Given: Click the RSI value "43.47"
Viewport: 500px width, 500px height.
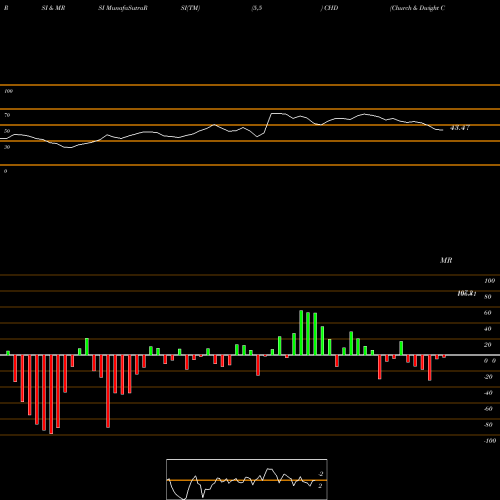Looking at the screenshot, I should [x=460, y=128].
